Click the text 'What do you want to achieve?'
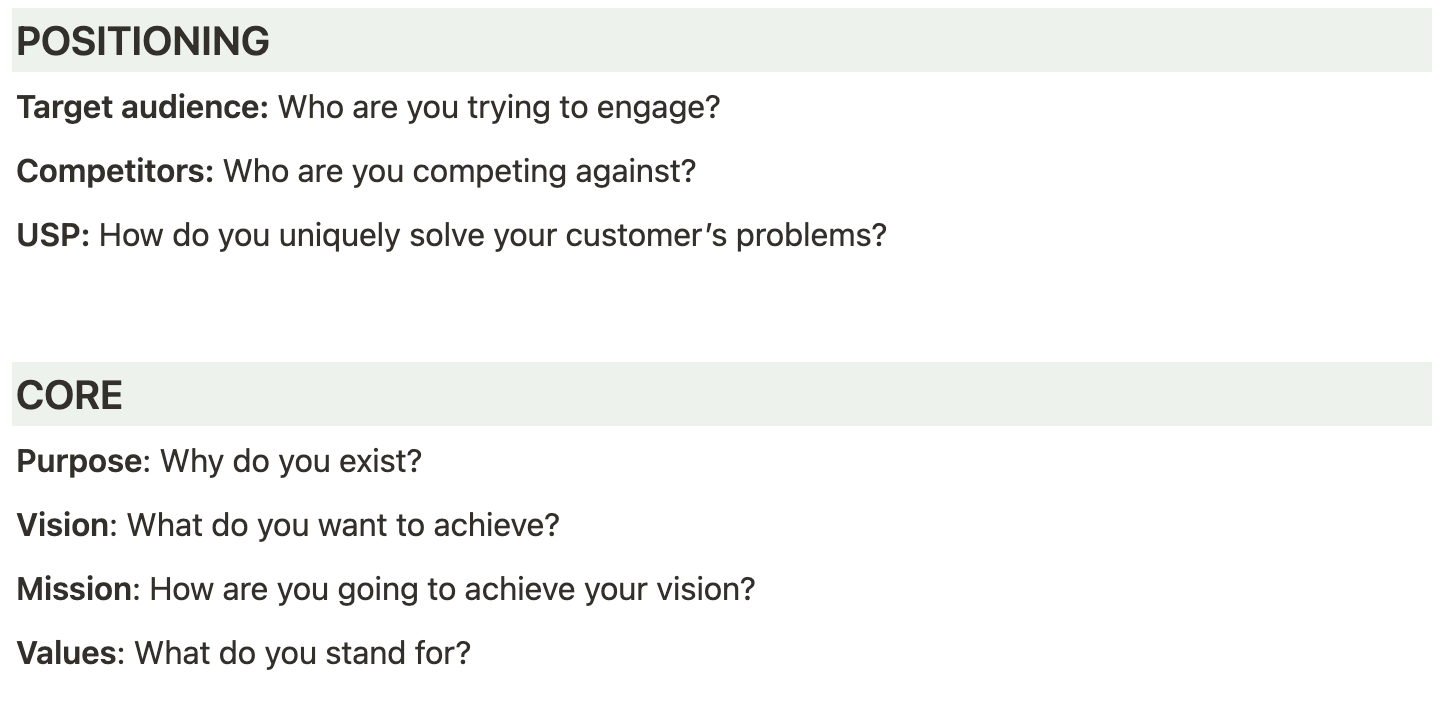Screen dimensions: 1454x726 tap(343, 525)
